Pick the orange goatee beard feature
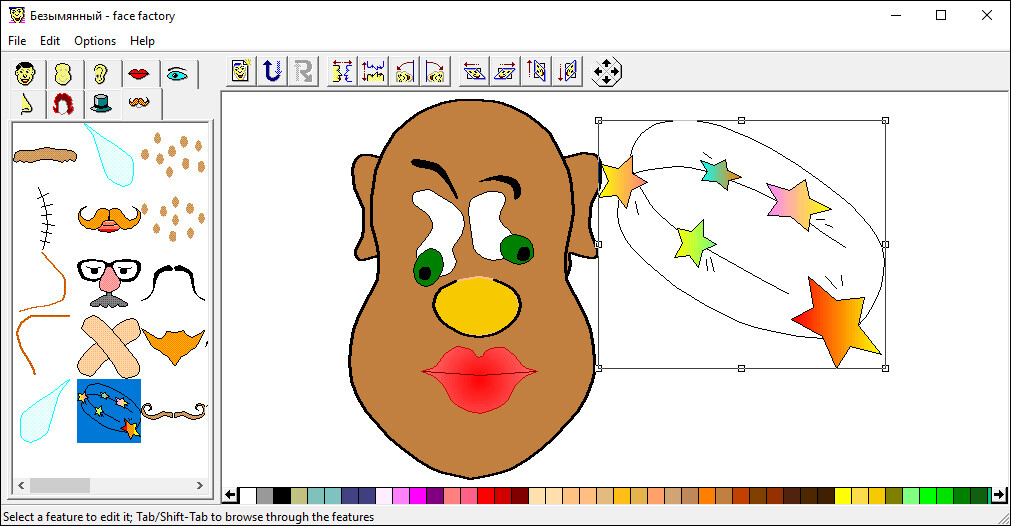Viewport: 1011px width, 526px height. coord(173,346)
